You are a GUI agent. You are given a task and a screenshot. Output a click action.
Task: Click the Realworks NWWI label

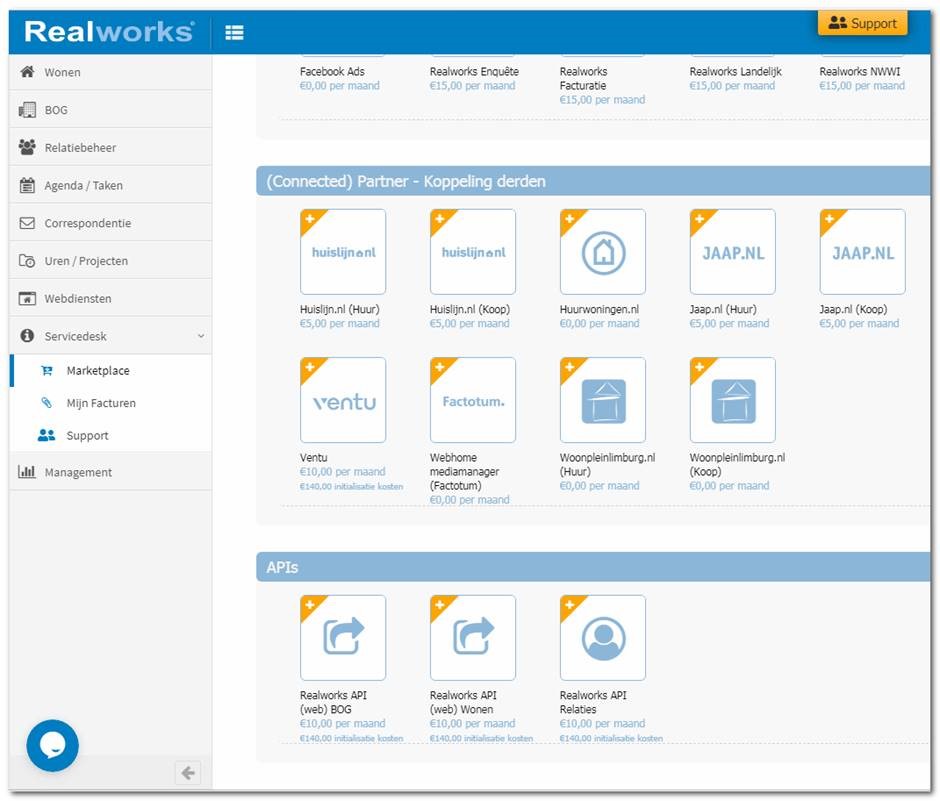[x=860, y=71]
